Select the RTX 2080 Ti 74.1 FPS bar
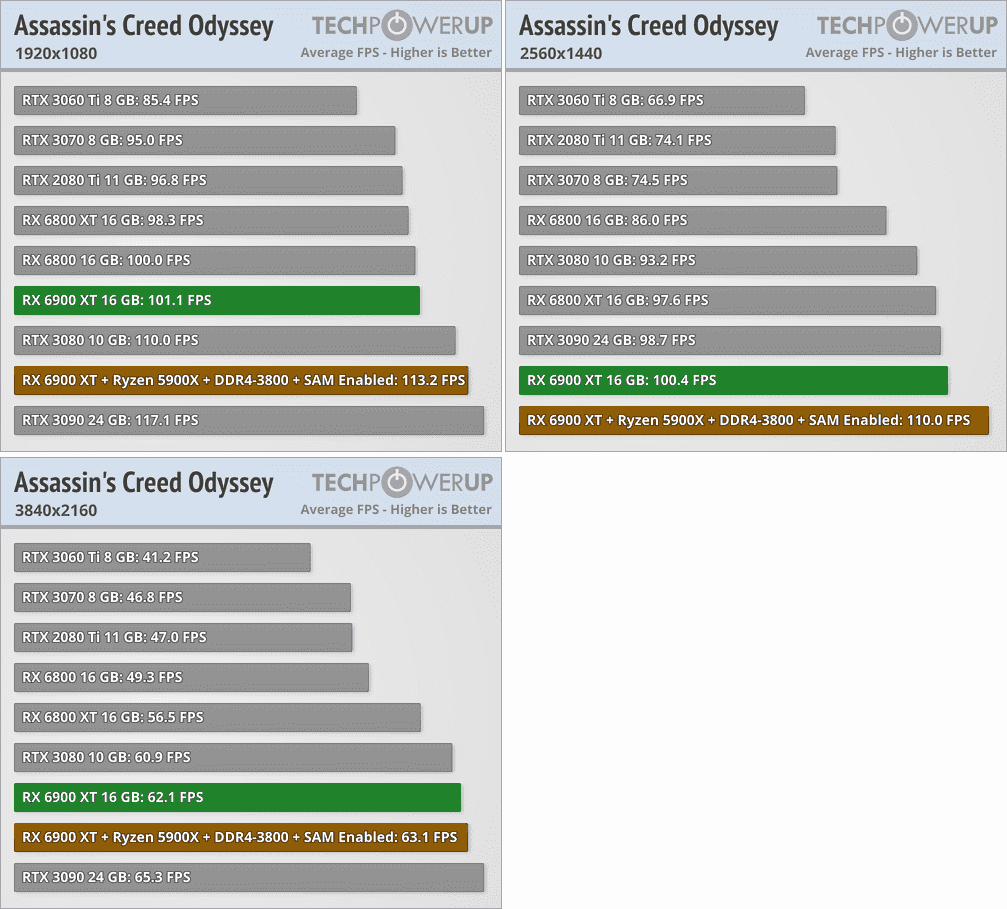The width and height of the screenshot is (1007, 909). click(677, 140)
